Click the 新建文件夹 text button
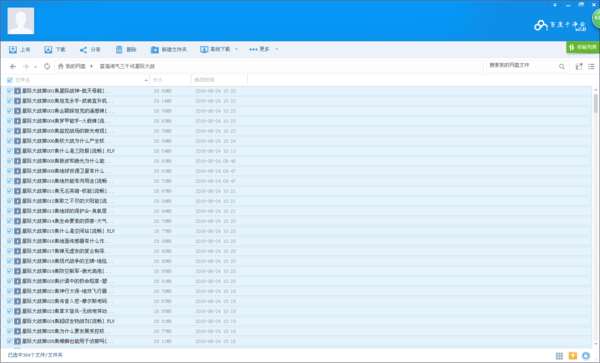This screenshot has width=600, height=363. coord(174,49)
